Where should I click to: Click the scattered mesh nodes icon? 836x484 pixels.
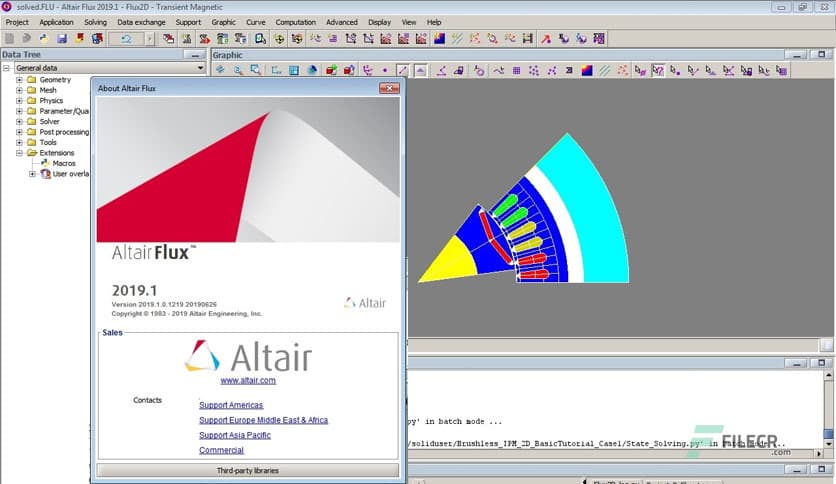coord(534,70)
